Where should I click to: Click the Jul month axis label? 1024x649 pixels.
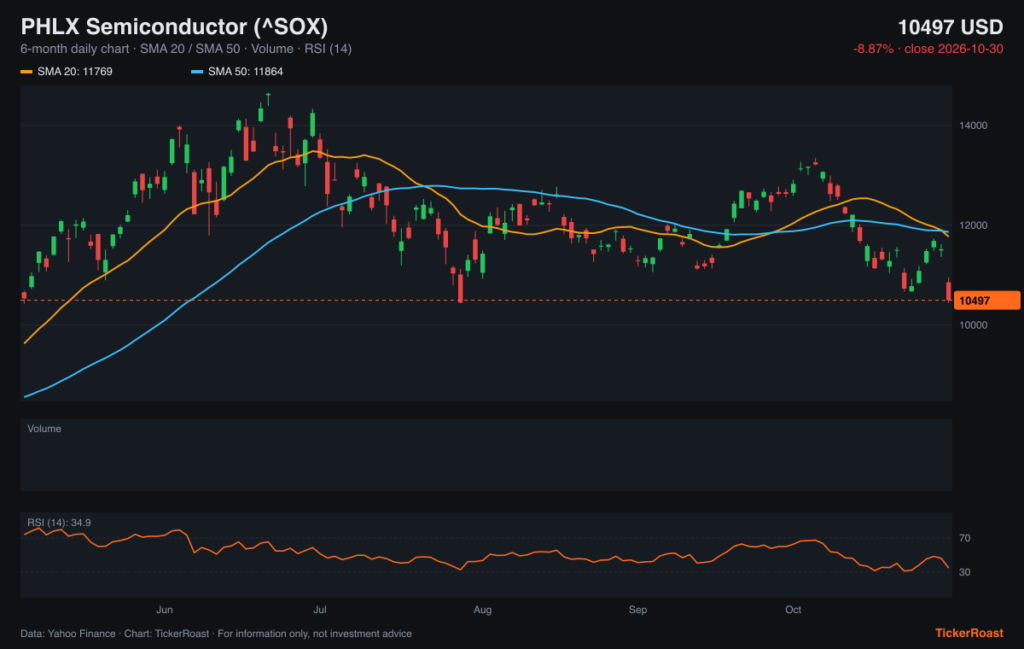(x=319, y=610)
